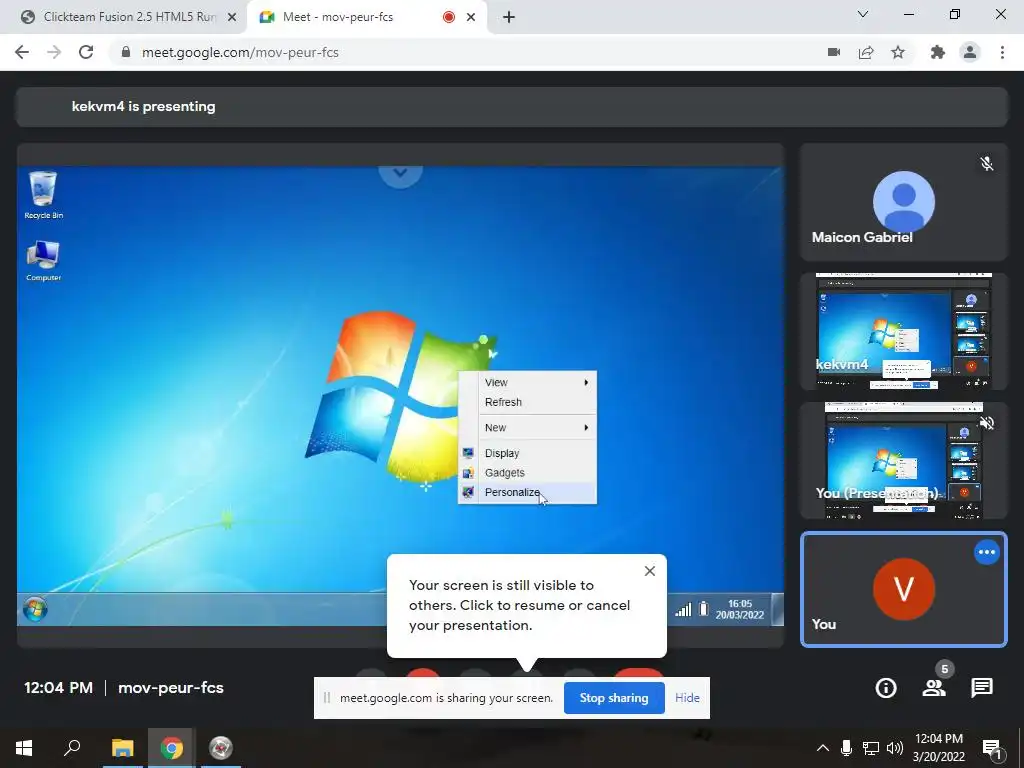Image resolution: width=1024 pixels, height=768 pixels.
Task: Open Chrome profile avatar icon
Action: 970,52
